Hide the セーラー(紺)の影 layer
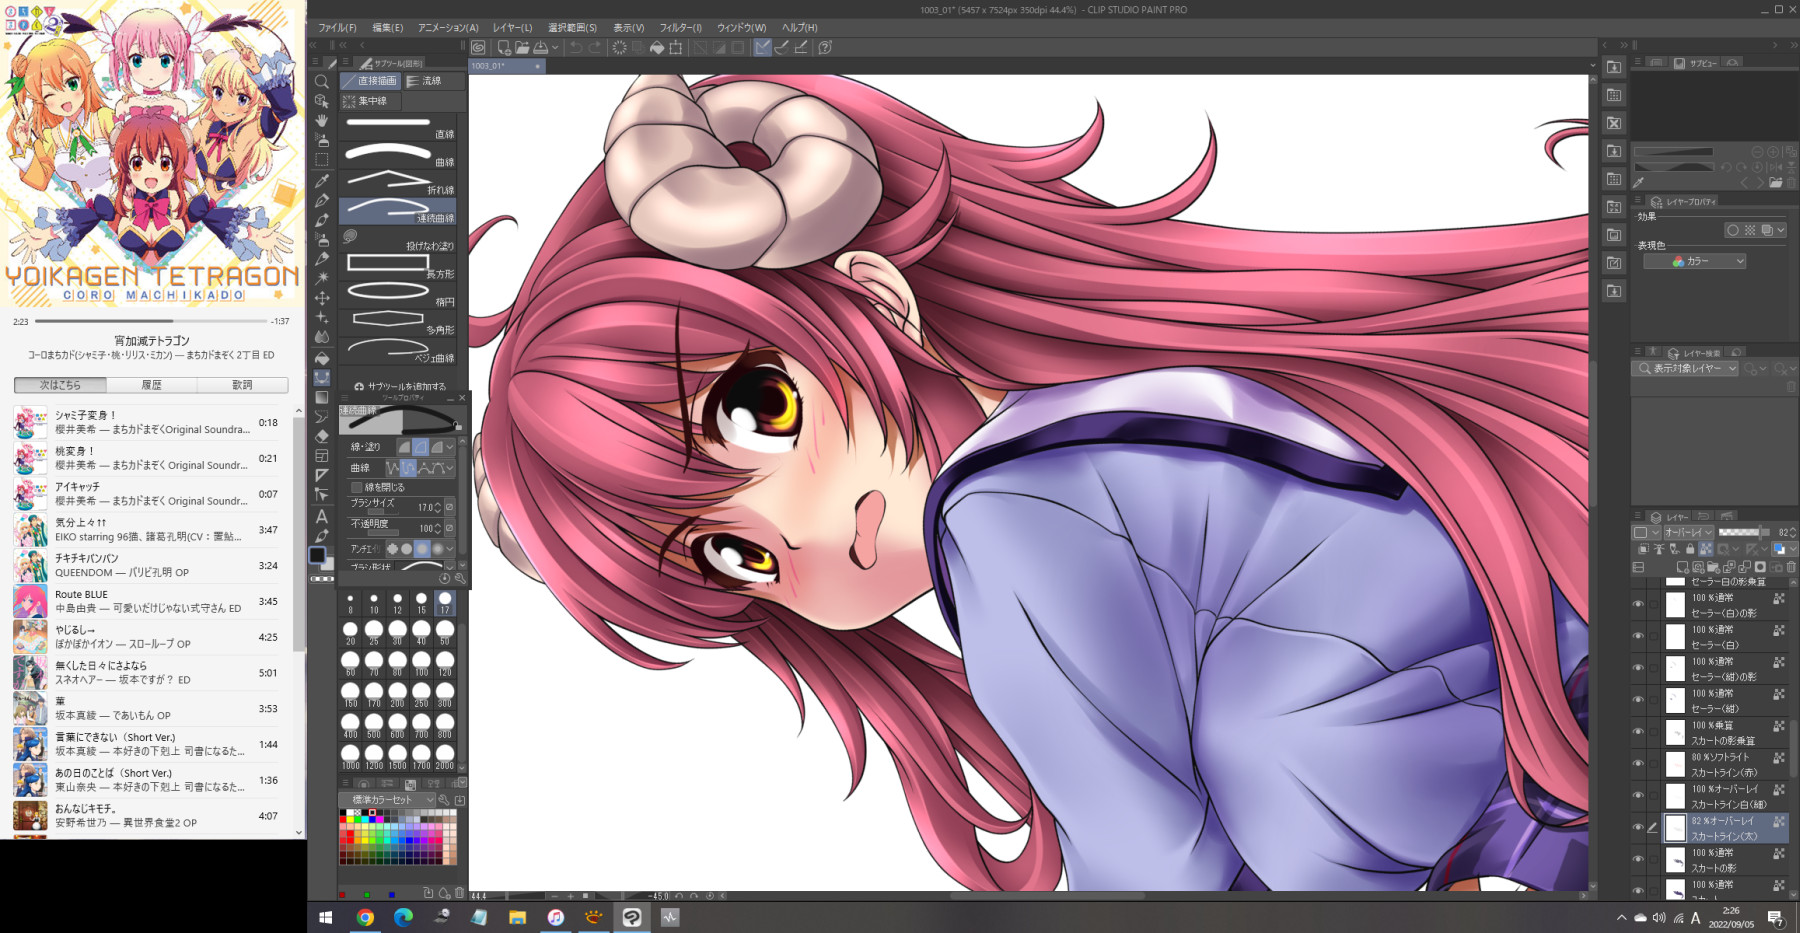This screenshot has width=1800, height=933. click(1638, 668)
